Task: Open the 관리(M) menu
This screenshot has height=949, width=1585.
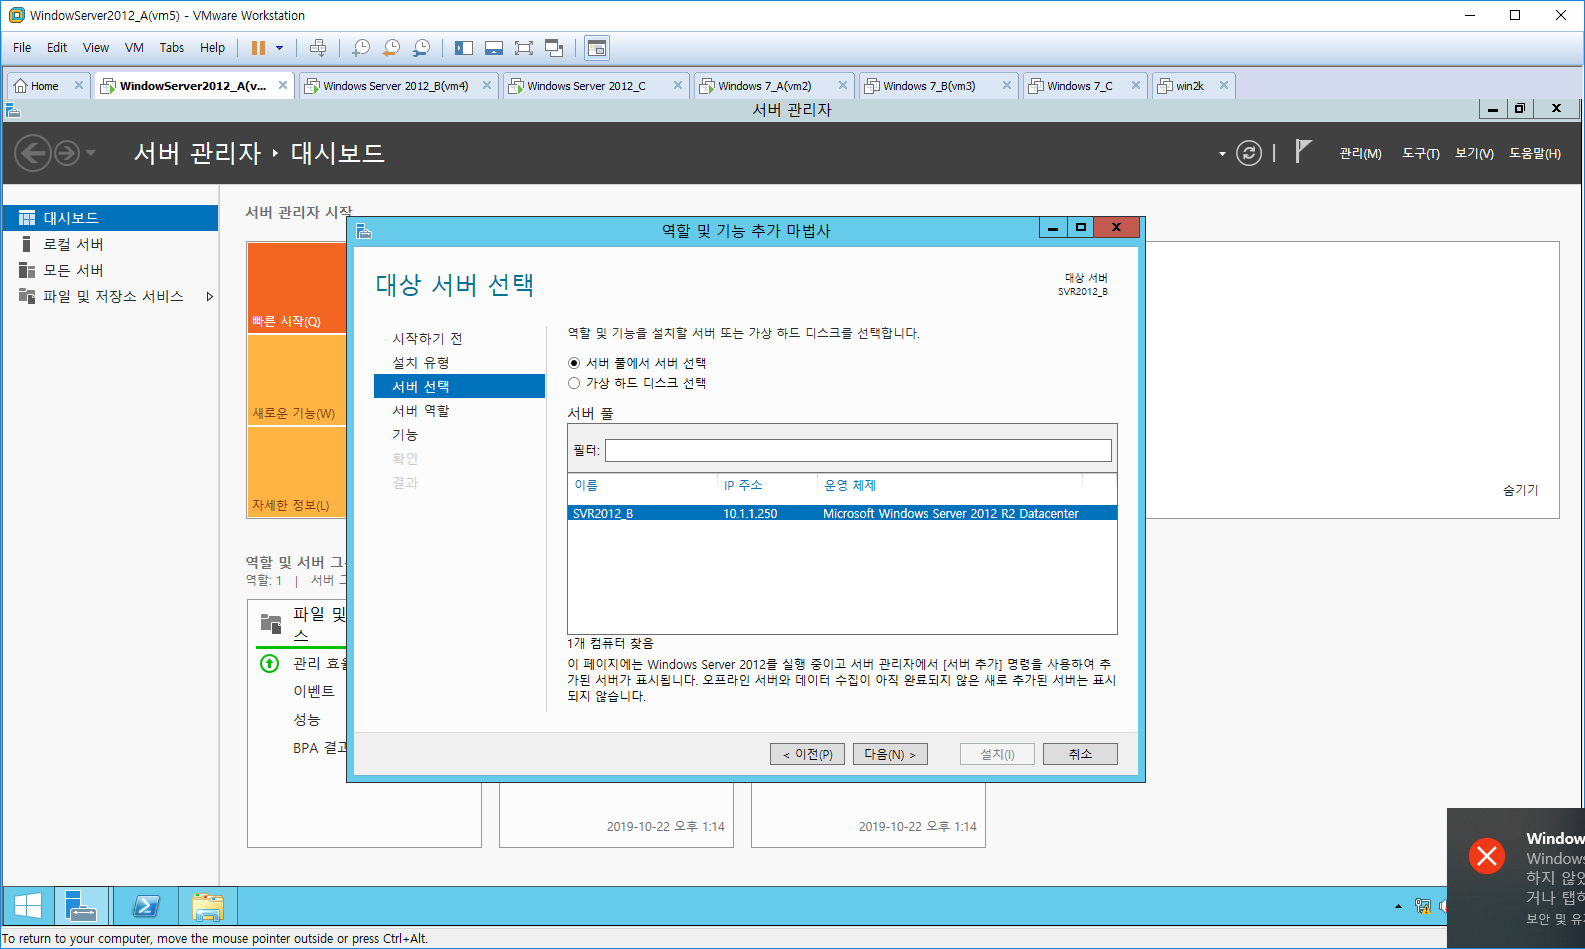Action: 1360,153
